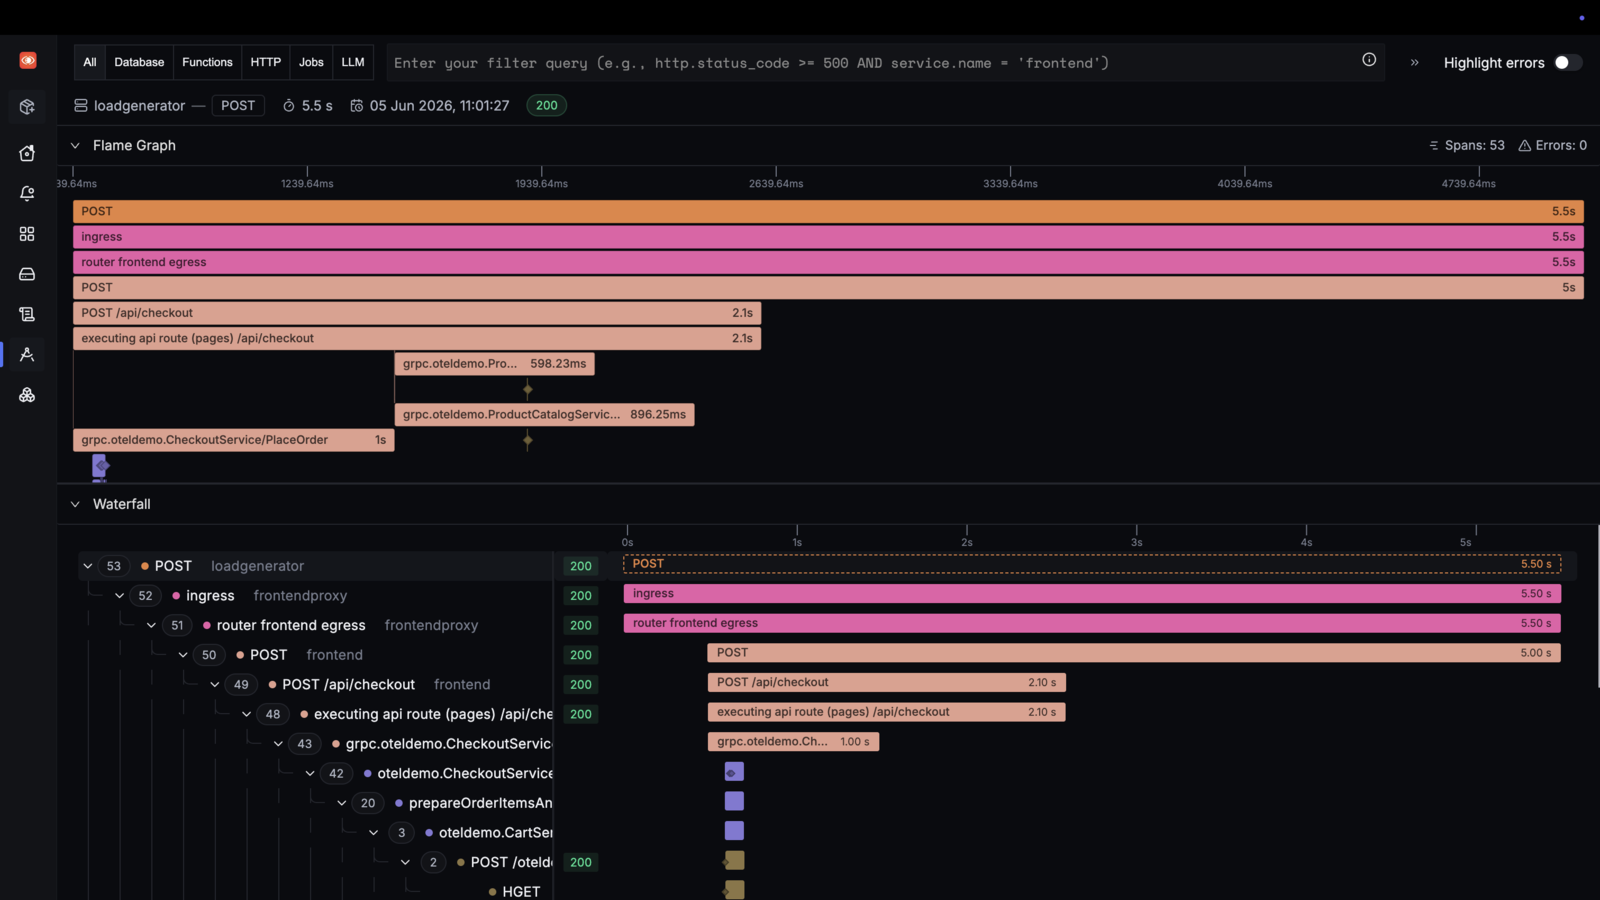Go to the Home sidebar icon
This screenshot has width=1600, height=900.
[x=27, y=153]
